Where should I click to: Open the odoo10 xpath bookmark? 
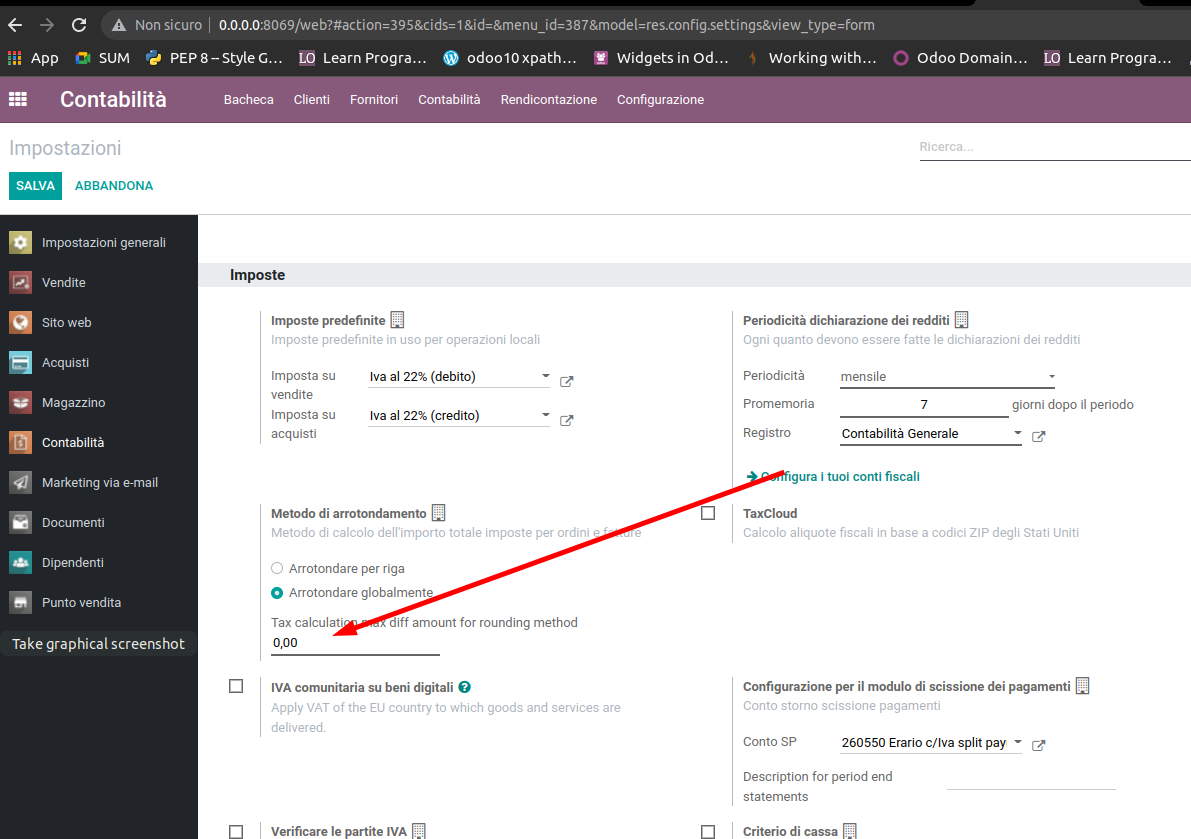pyautogui.click(x=510, y=58)
